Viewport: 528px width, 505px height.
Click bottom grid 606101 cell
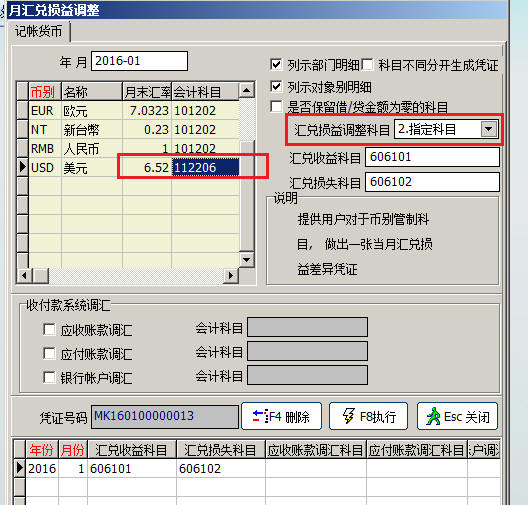click(132, 469)
